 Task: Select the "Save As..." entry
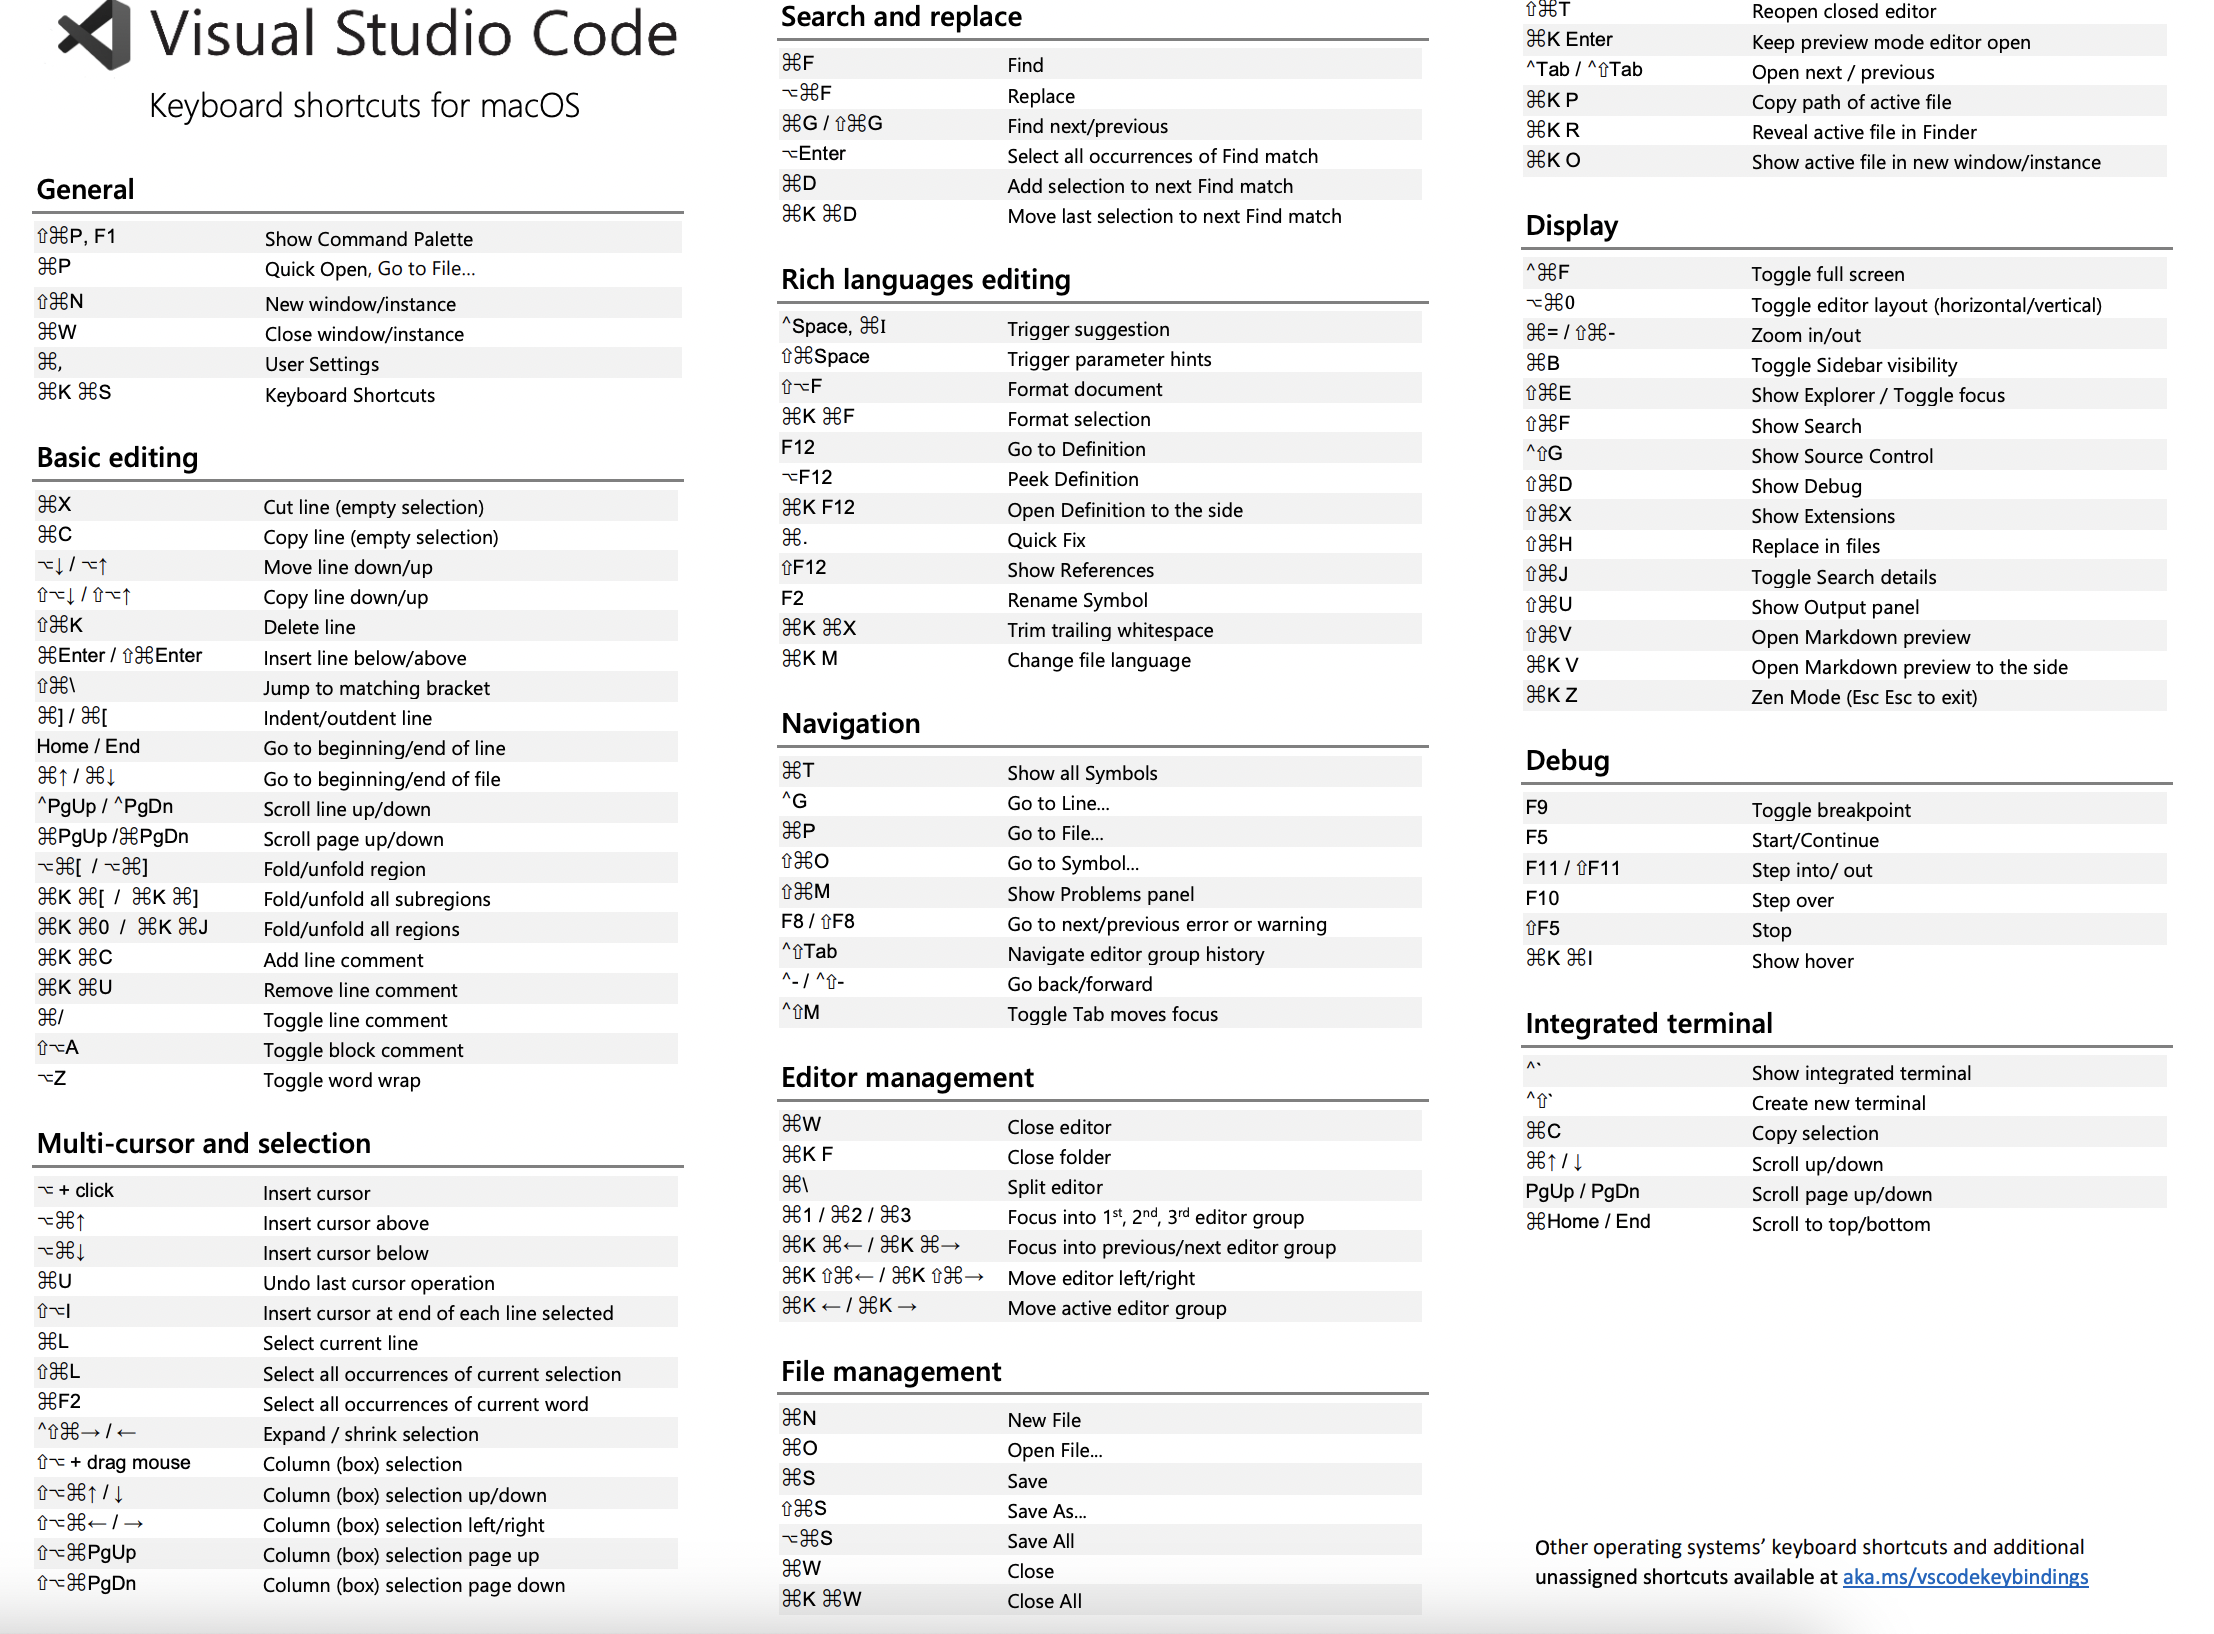click(1047, 1511)
